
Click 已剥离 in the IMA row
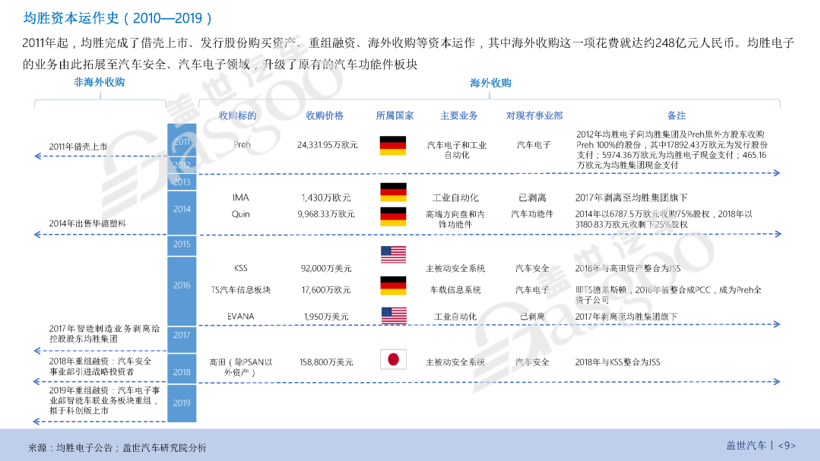[532, 198]
